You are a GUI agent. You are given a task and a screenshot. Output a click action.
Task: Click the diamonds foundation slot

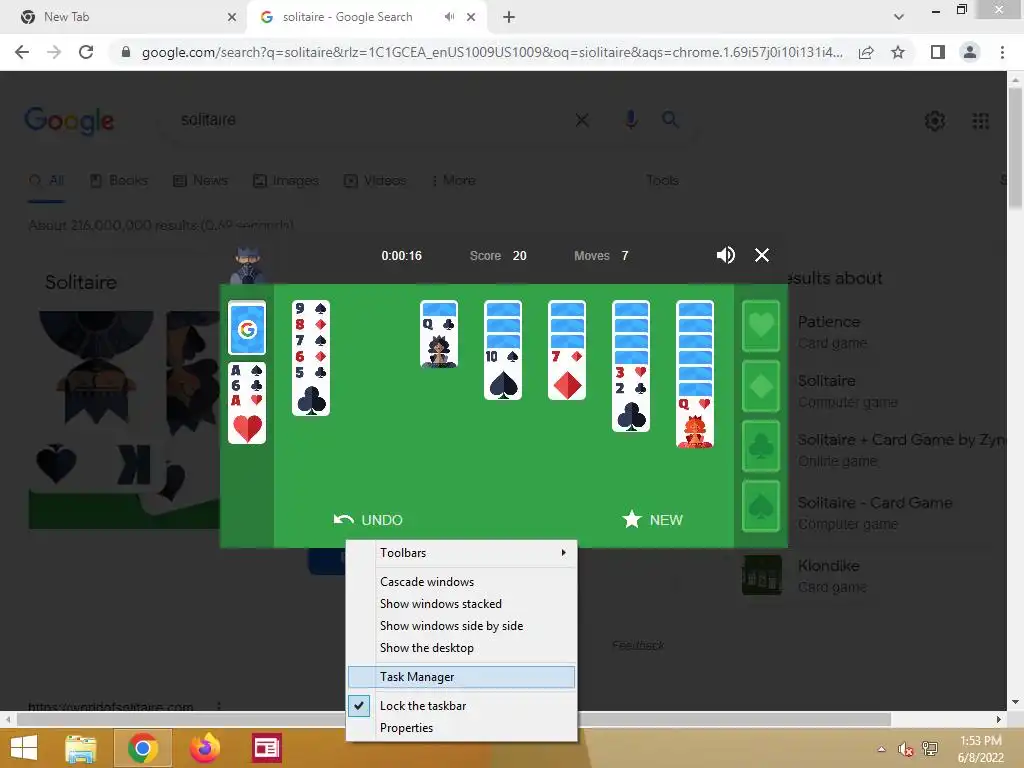(x=761, y=386)
